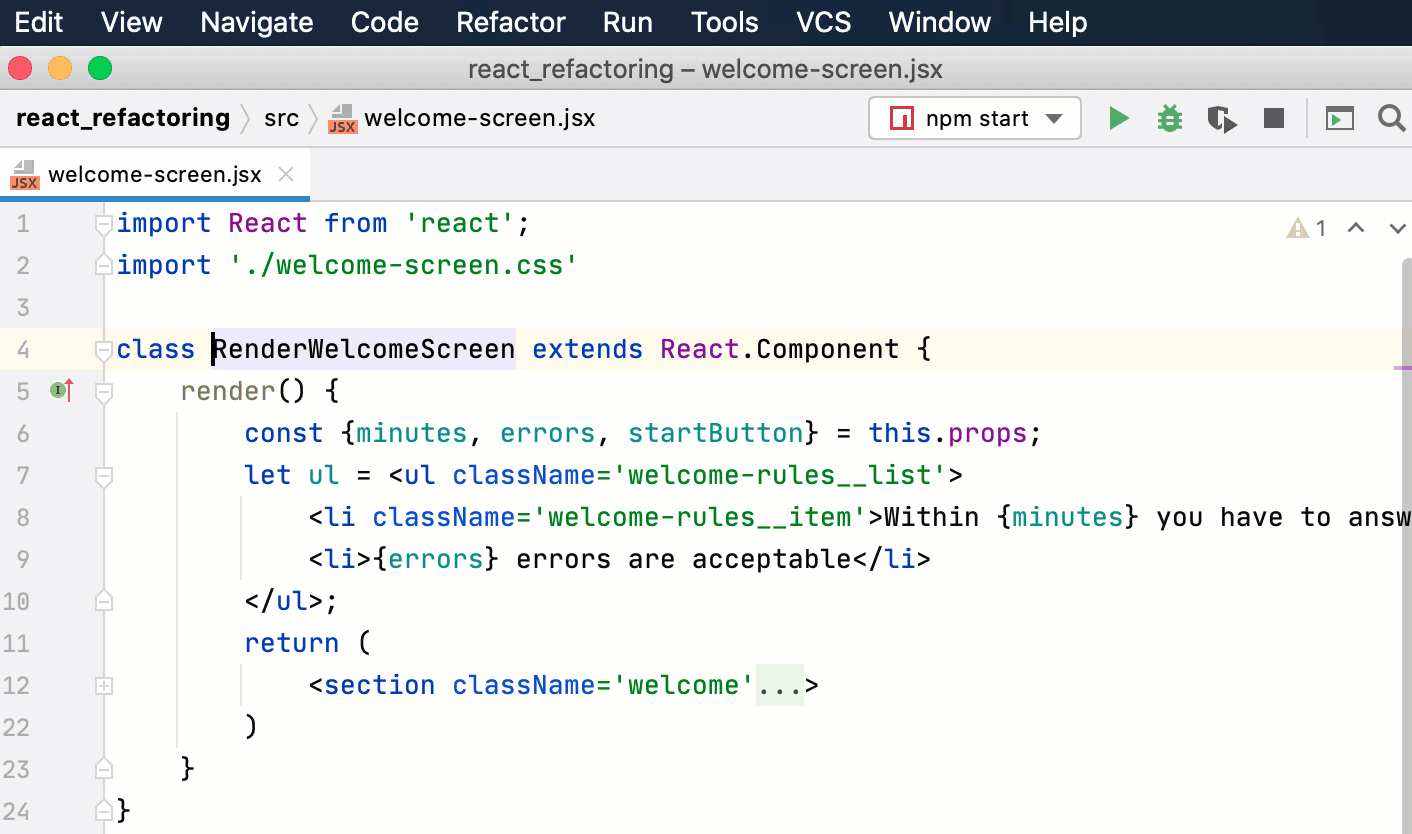Collapse the RenderWelcomeScreen class fold arrow
Screen dimensions: 1412x834
point(103,349)
